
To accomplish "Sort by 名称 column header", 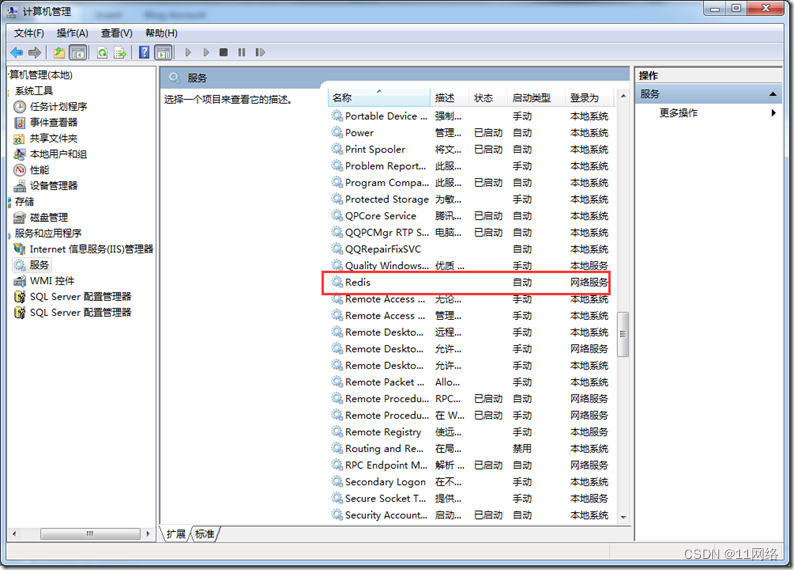I will coord(379,98).
